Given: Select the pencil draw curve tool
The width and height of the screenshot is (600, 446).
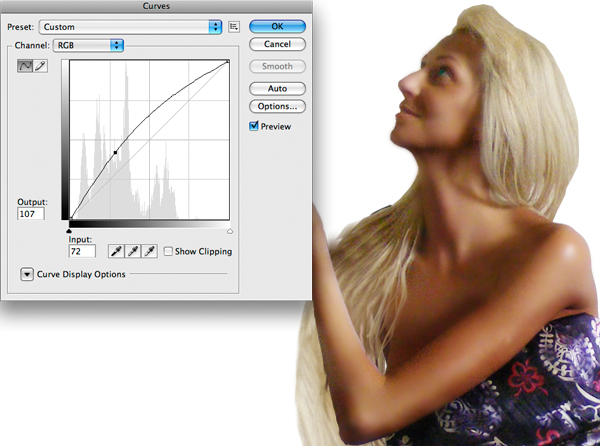Looking at the screenshot, I should pyautogui.click(x=40, y=66).
